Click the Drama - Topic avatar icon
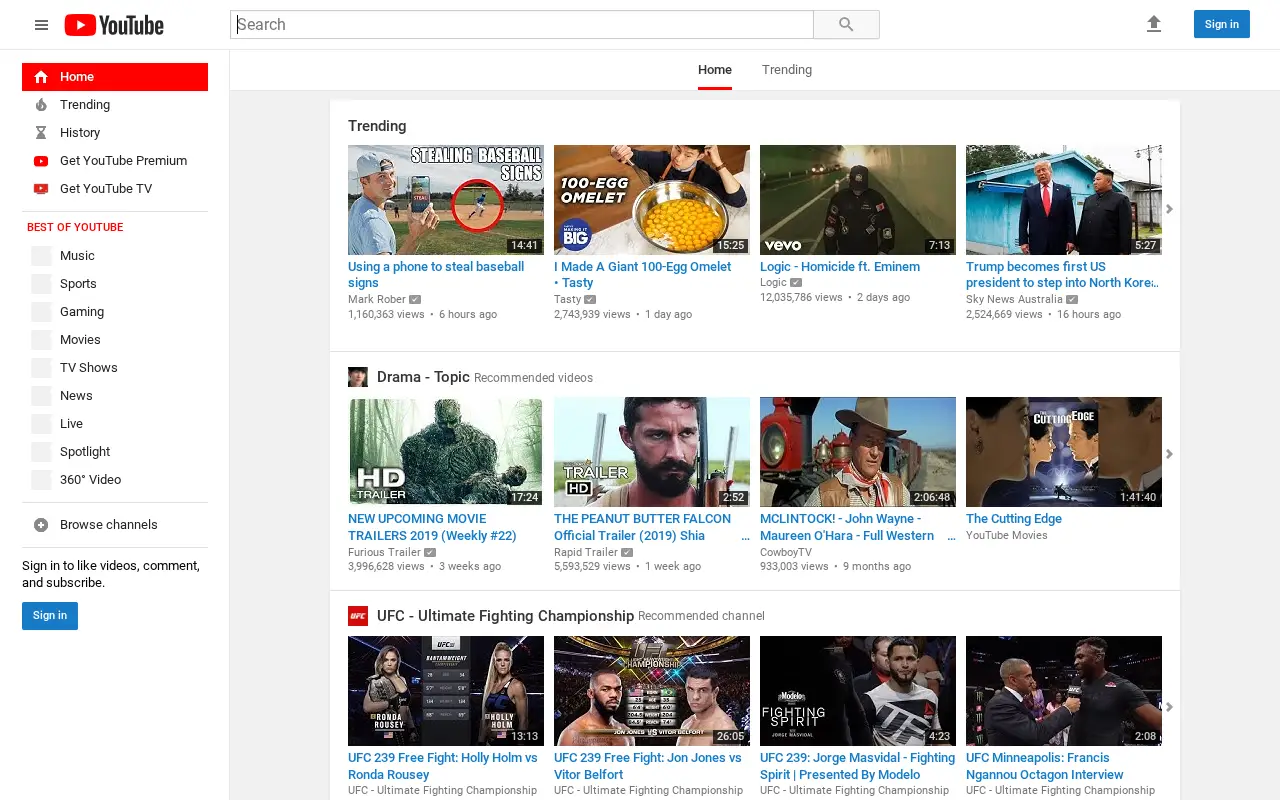The height and width of the screenshot is (800, 1280). (x=358, y=377)
